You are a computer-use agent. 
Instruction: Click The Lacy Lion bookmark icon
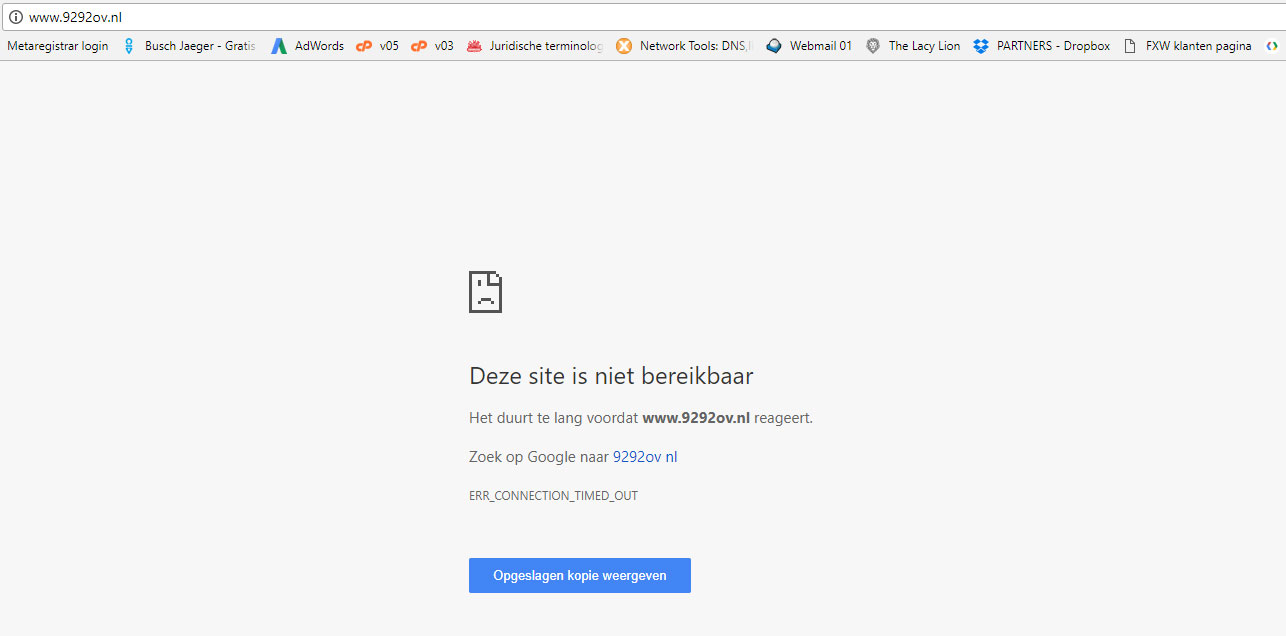tap(873, 46)
